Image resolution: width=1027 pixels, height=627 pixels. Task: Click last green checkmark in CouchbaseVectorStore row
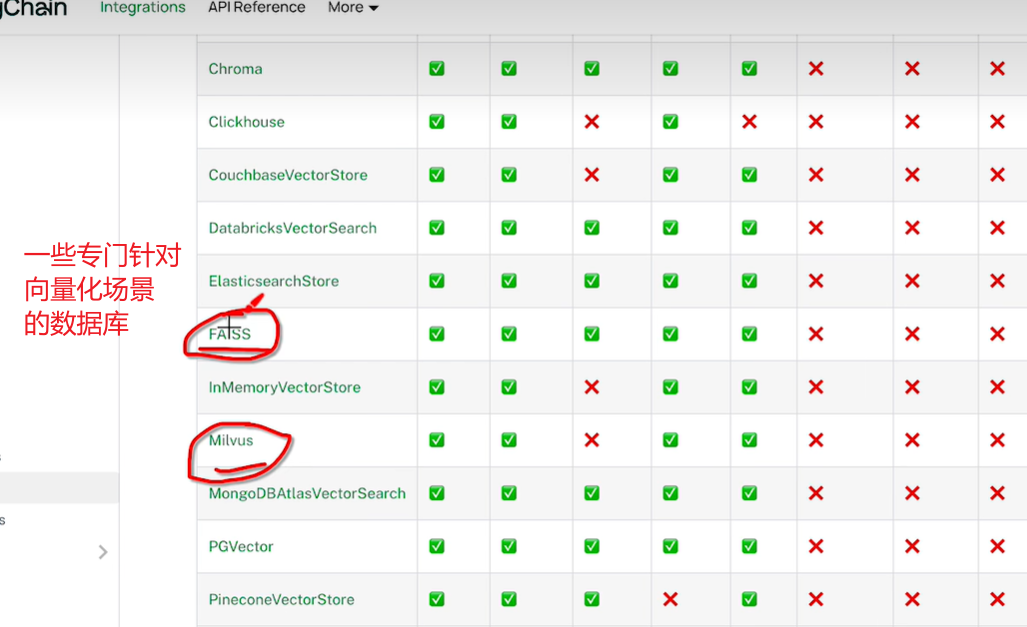tap(749, 175)
